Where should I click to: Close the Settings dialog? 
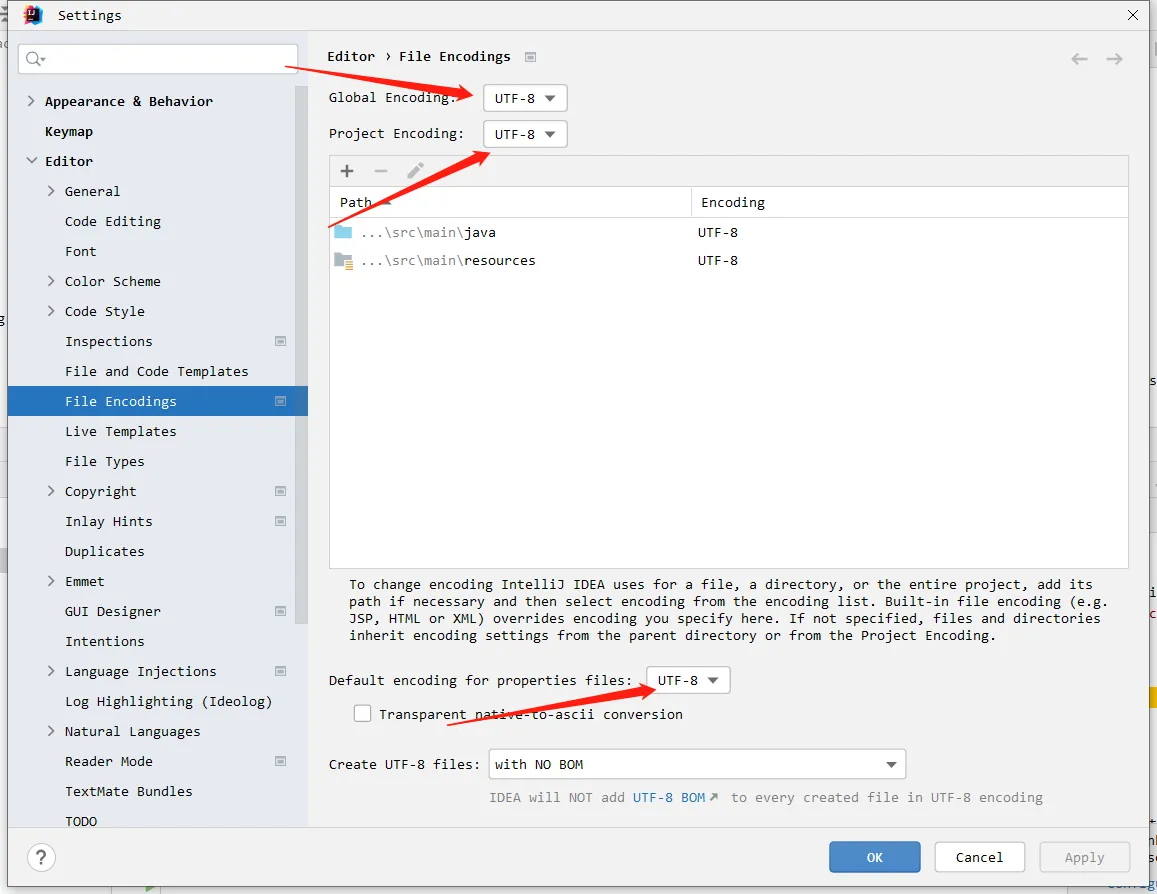coord(1133,15)
